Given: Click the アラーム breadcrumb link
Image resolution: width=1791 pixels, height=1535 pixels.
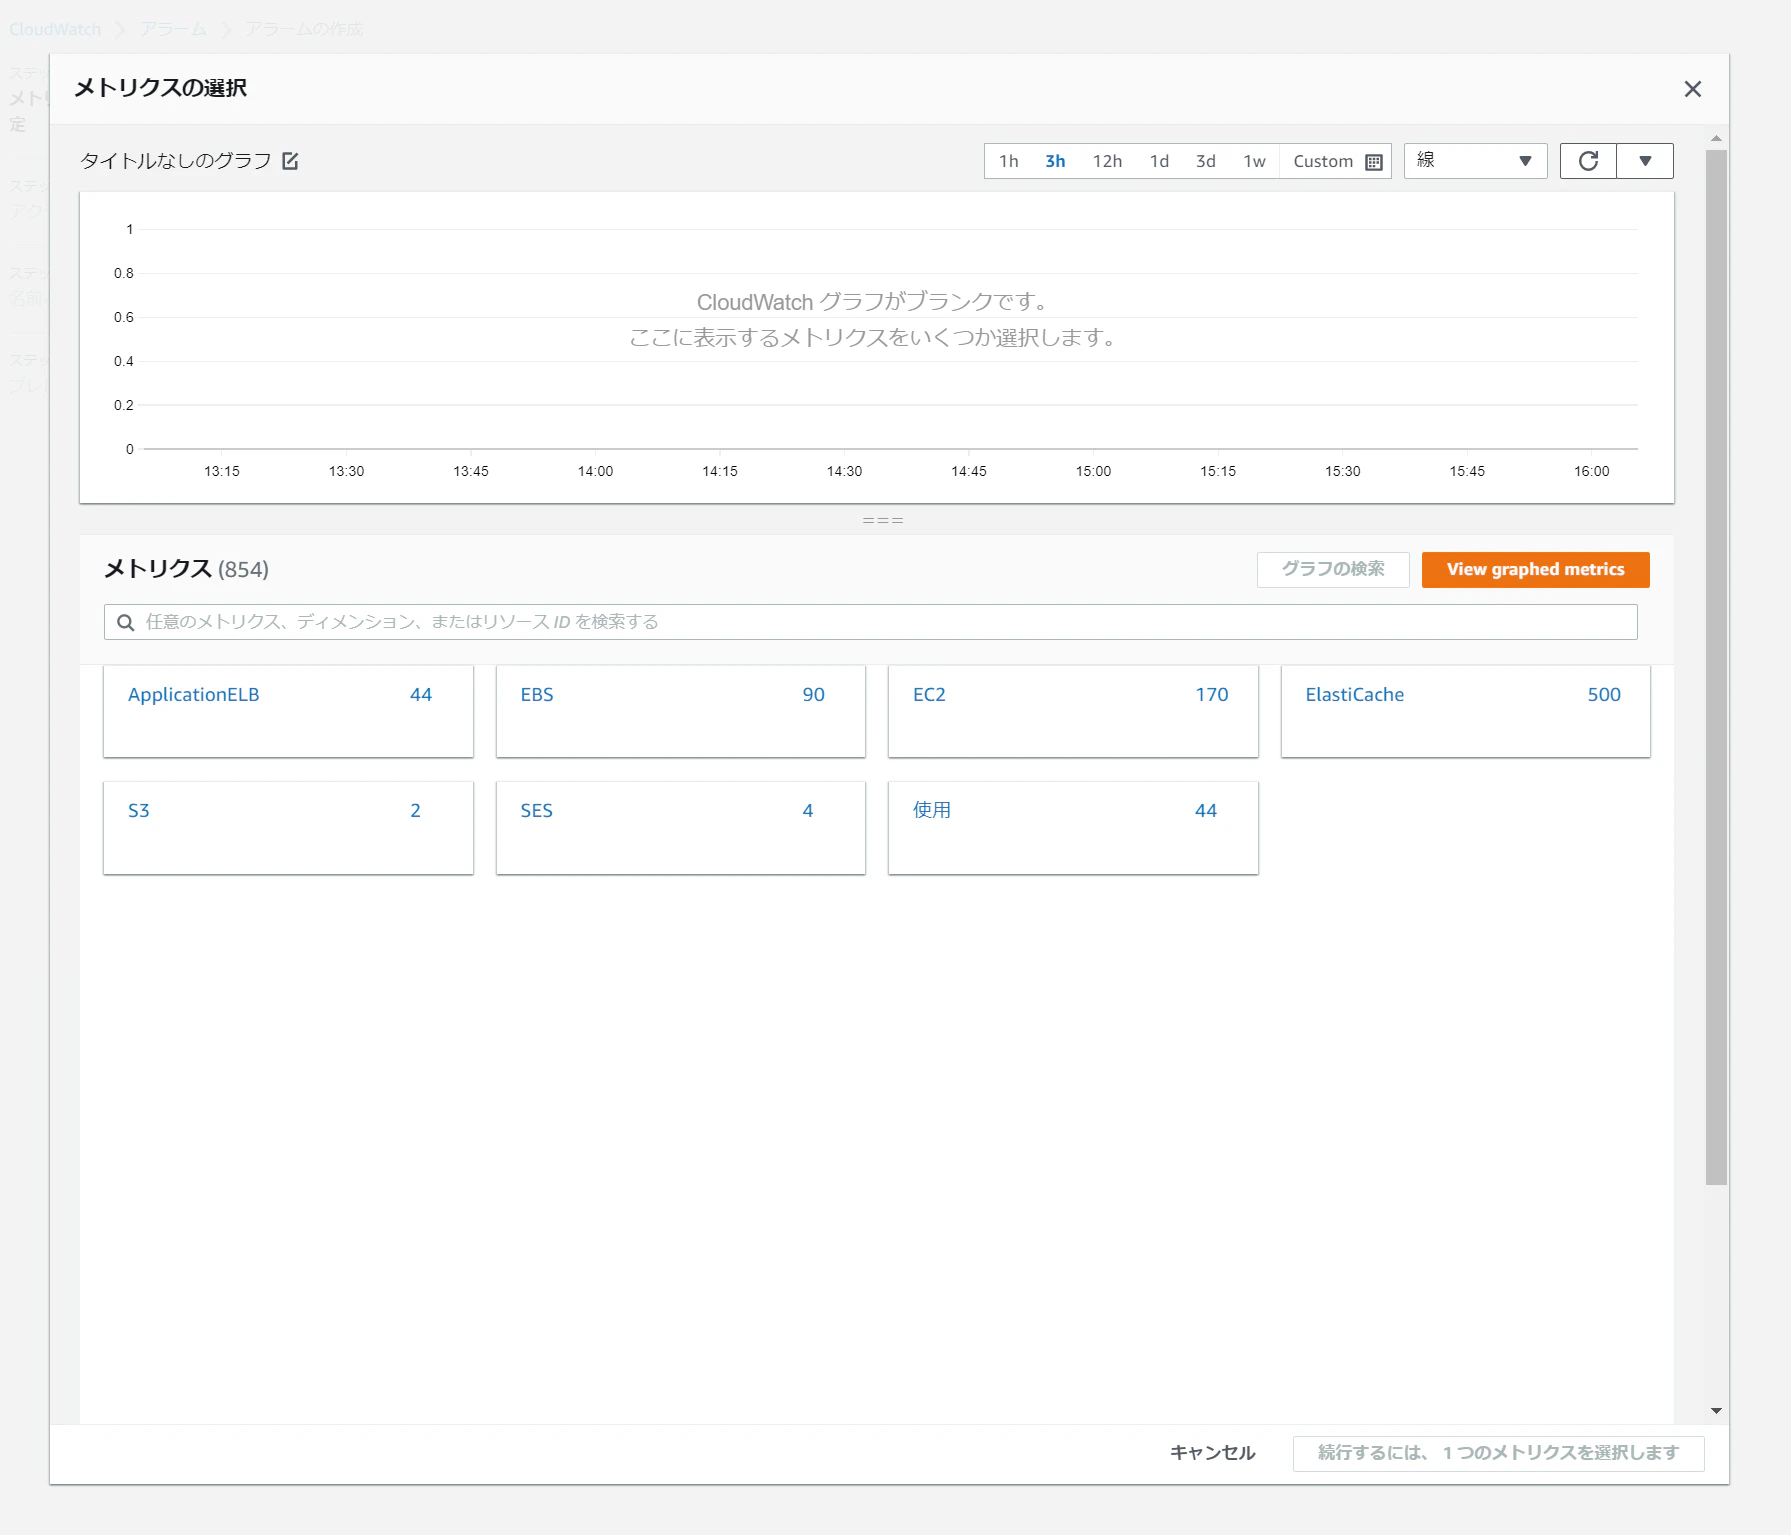Looking at the screenshot, I should click(x=173, y=29).
